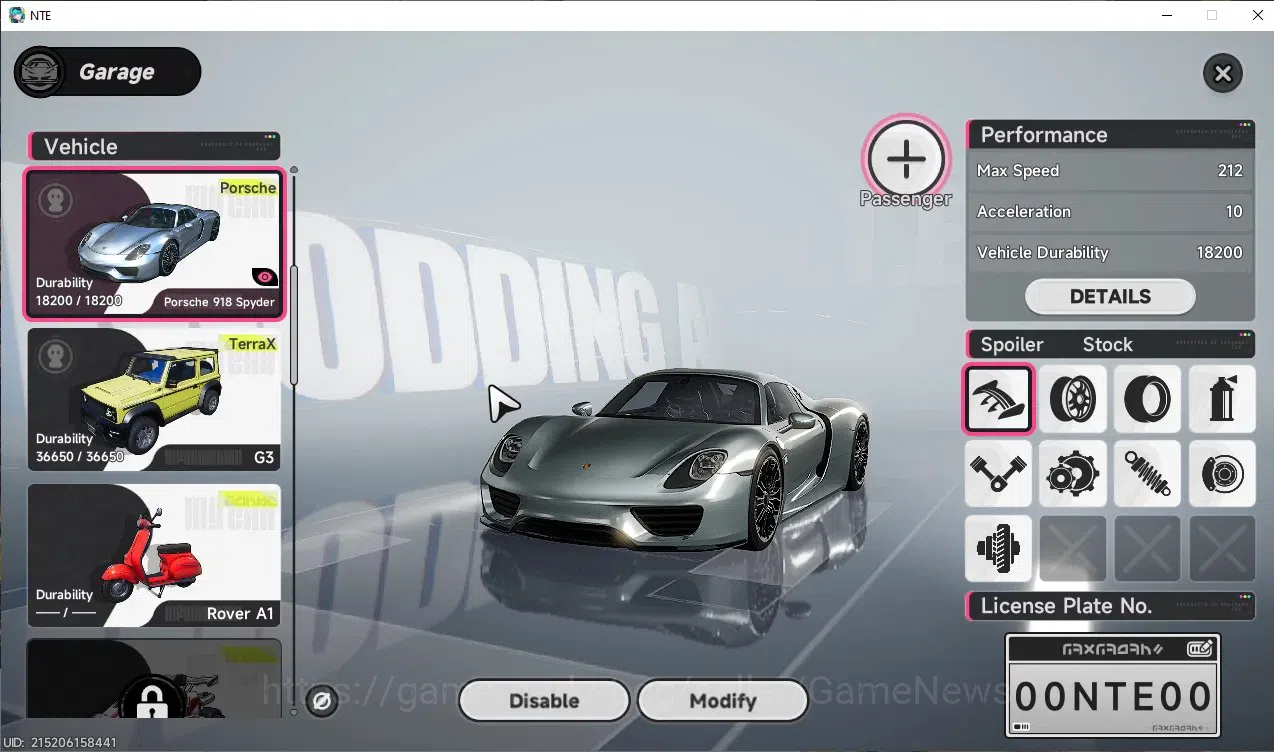Screen dimensions: 1274x752
Task: Select the tire modification slot
Action: (1147, 399)
